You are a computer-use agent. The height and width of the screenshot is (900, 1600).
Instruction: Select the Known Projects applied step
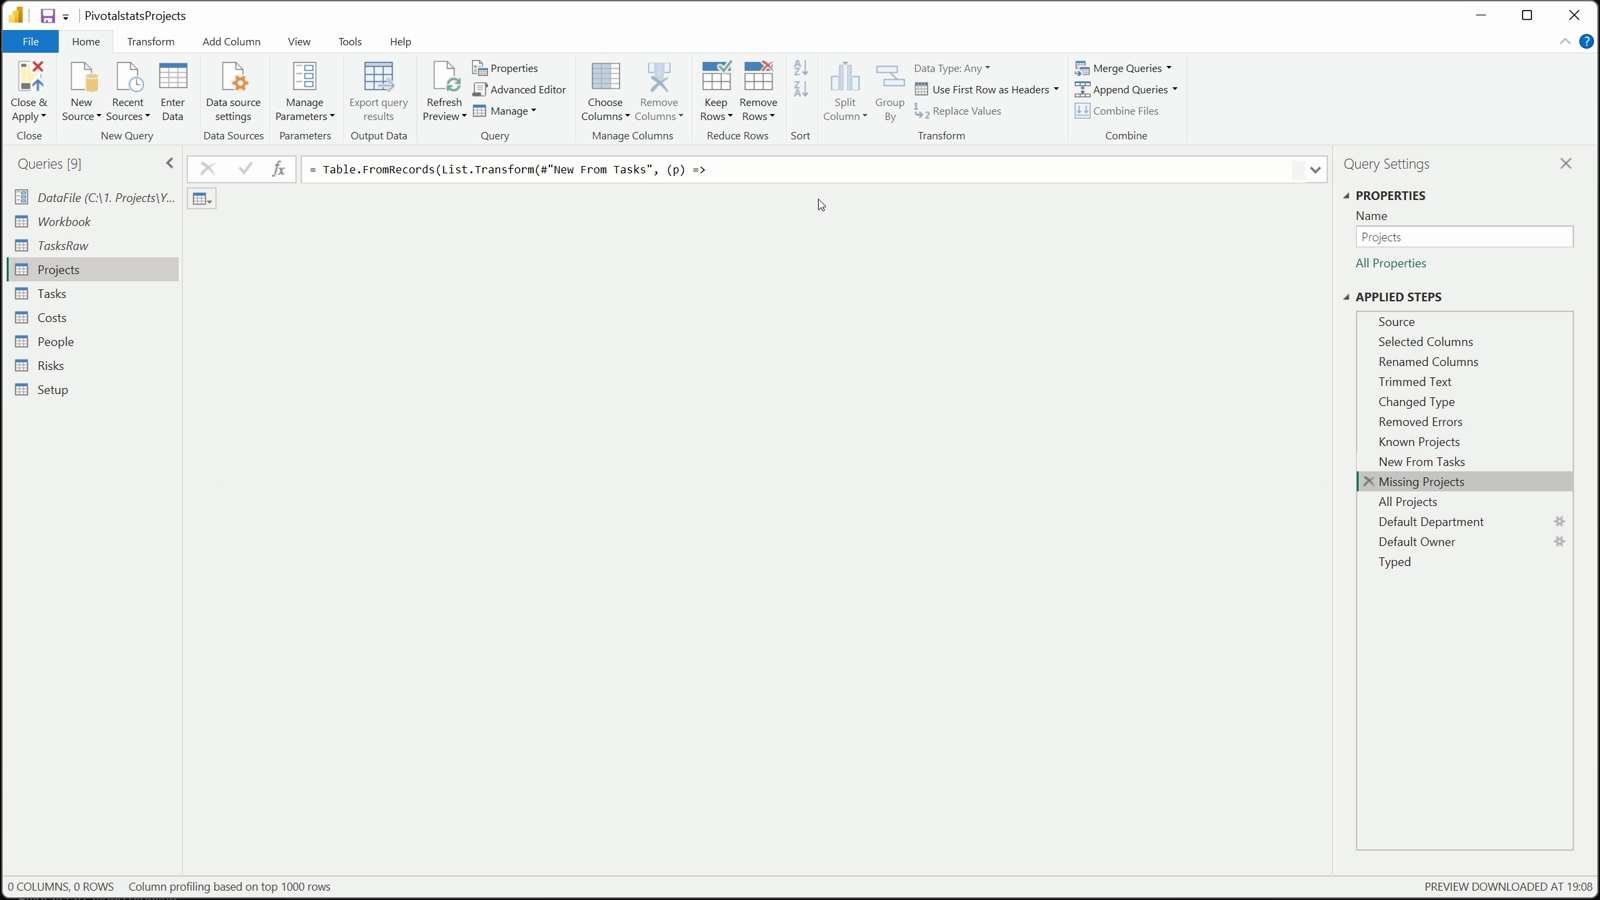1464,442
